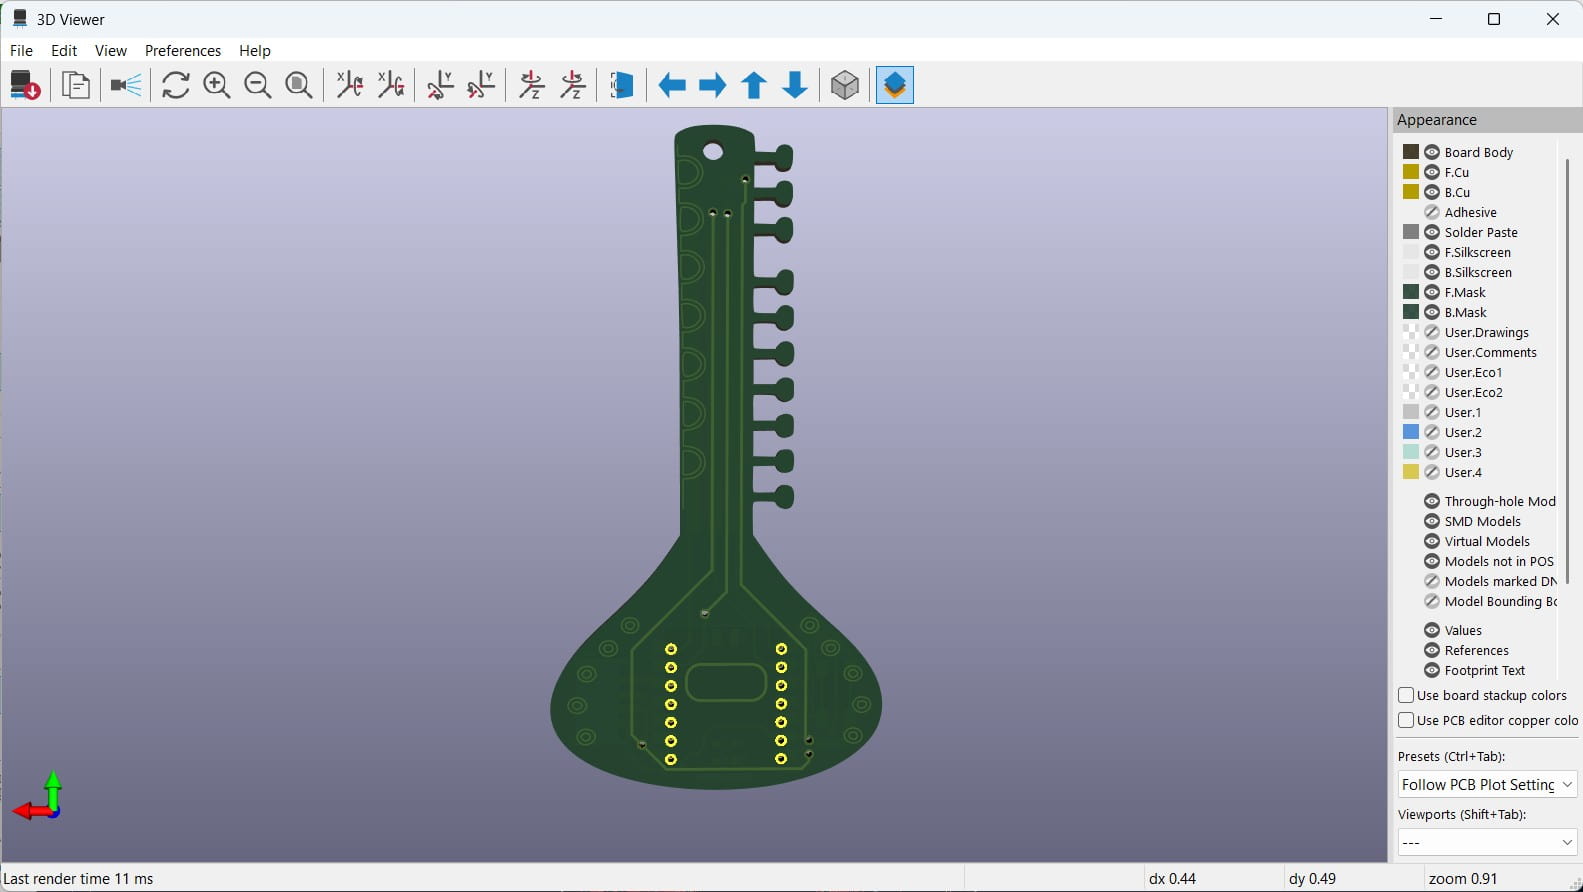This screenshot has width=1583, height=892.
Task: Click the XYZ axis gizmo
Action: tap(39, 797)
